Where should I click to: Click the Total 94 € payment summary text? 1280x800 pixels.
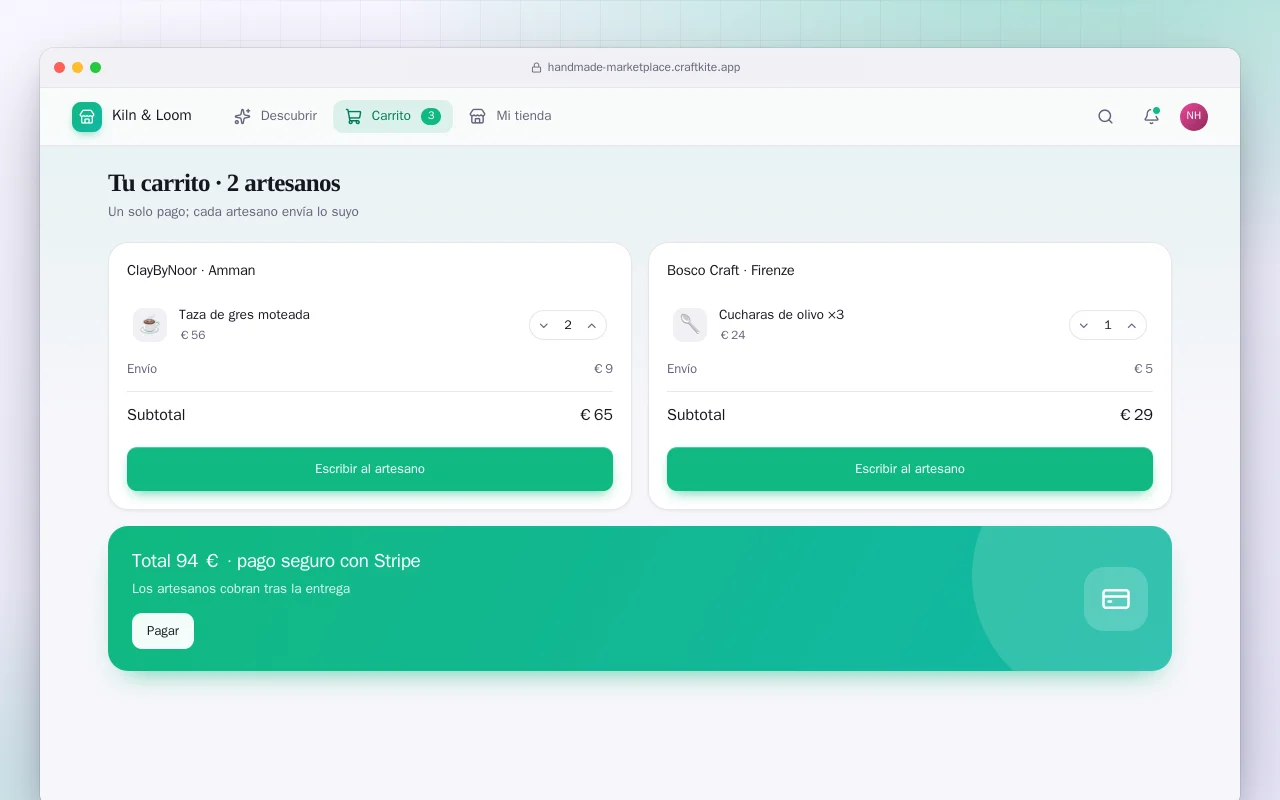coord(276,561)
